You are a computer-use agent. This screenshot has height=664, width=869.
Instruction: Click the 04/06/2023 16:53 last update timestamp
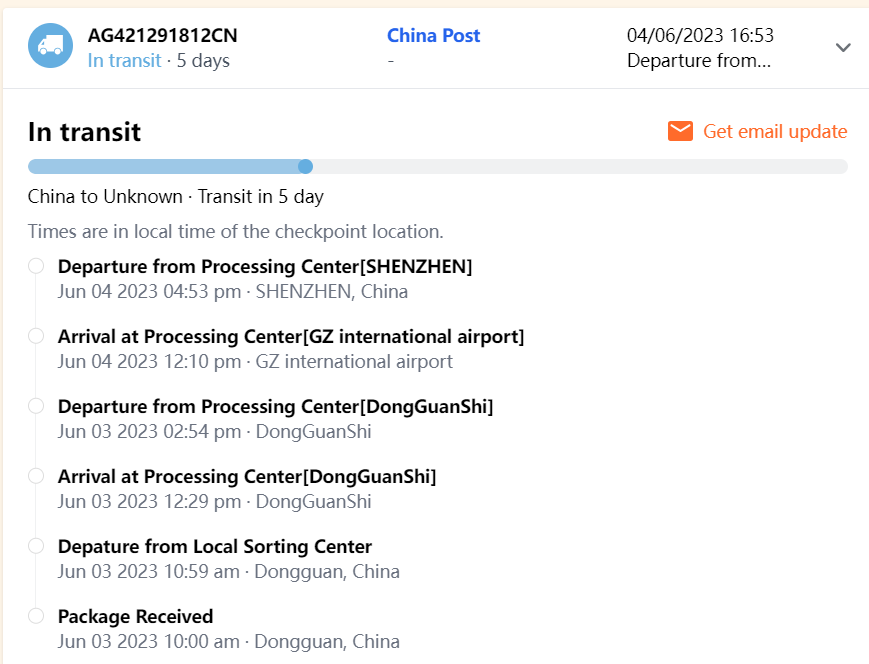pyautogui.click(x=700, y=36)
